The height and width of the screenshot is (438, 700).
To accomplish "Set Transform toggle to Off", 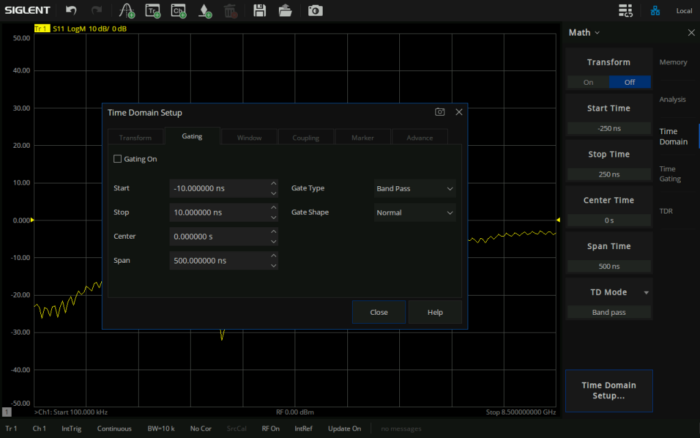I will (629, 82).
